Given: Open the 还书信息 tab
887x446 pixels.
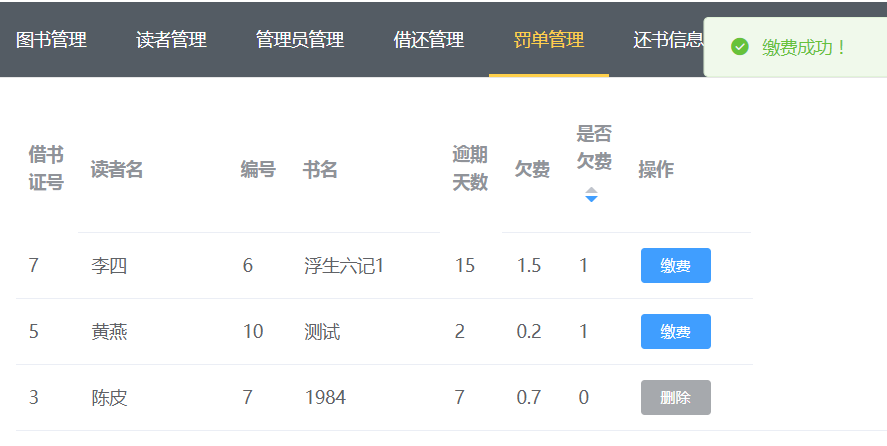Looking at the screenshot, I should (x=668, y=40).
